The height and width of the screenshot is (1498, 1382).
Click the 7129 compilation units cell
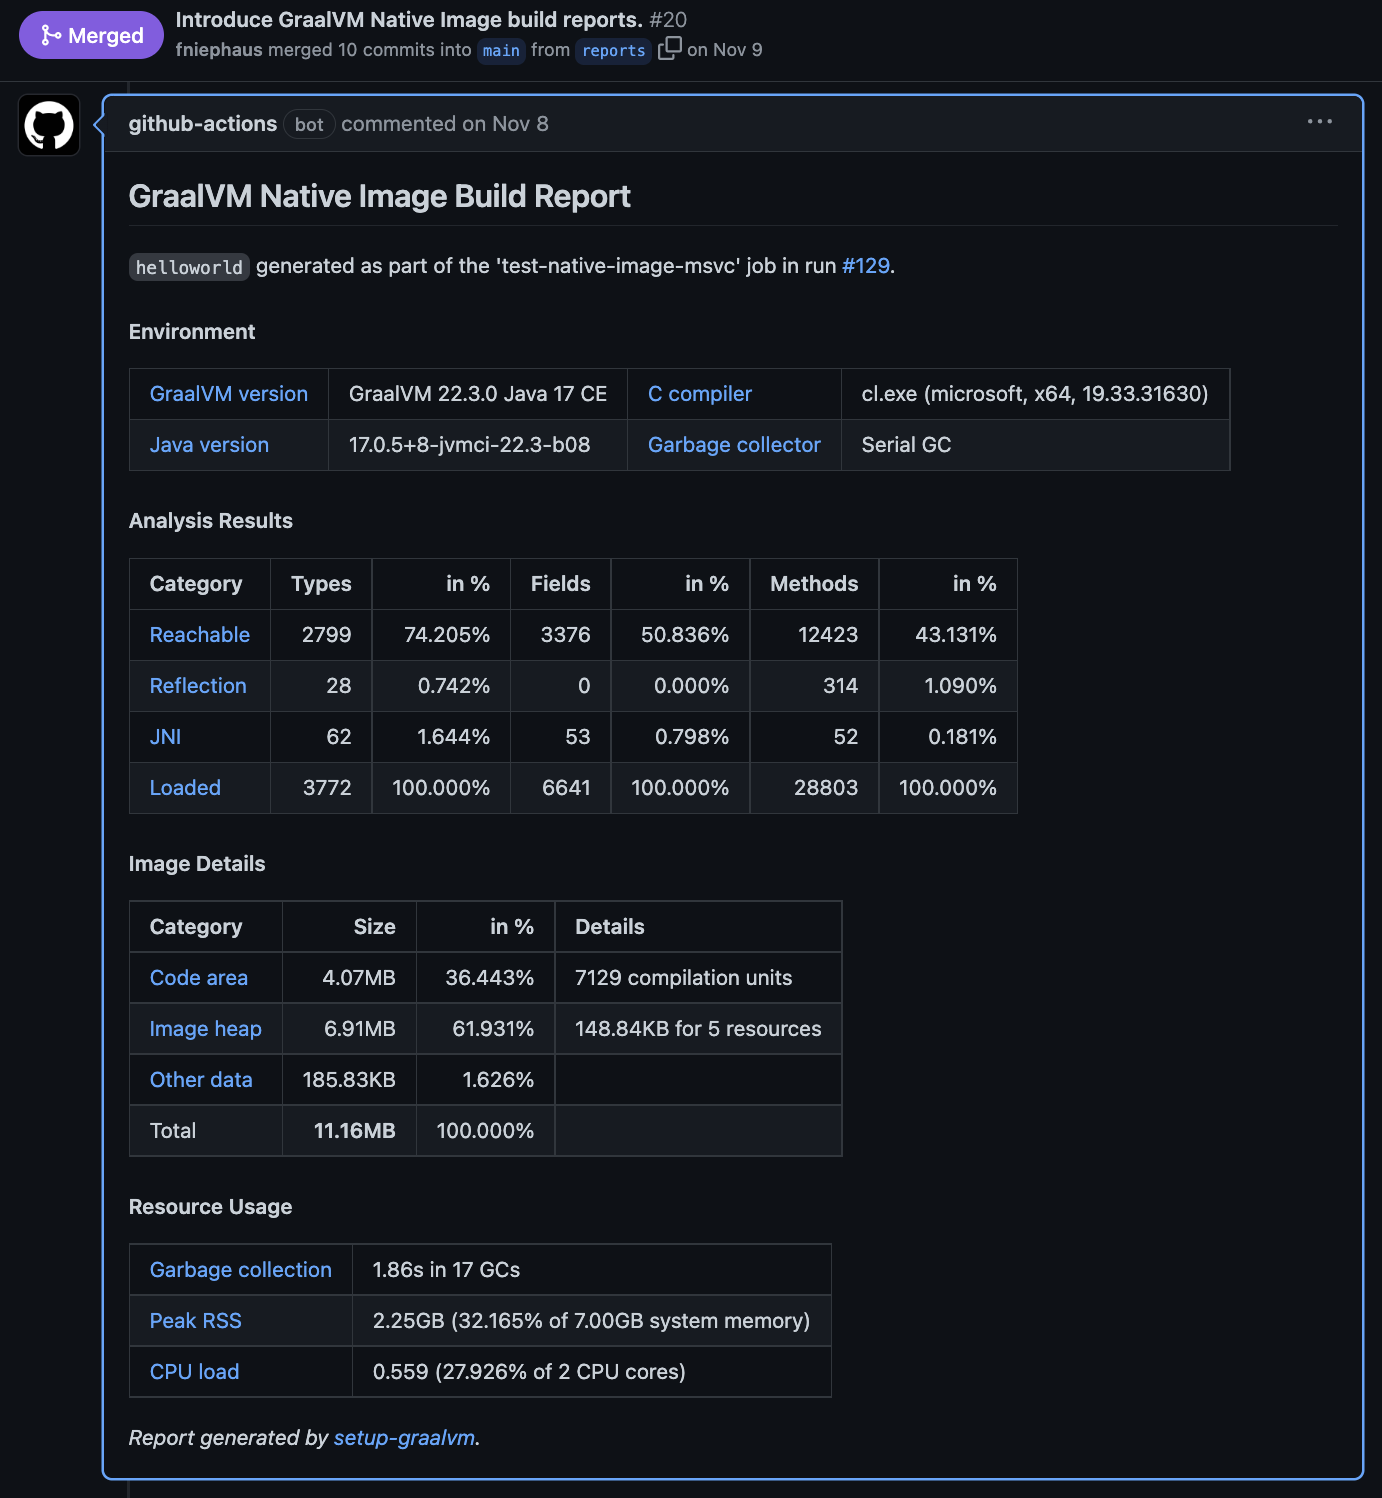698,978
